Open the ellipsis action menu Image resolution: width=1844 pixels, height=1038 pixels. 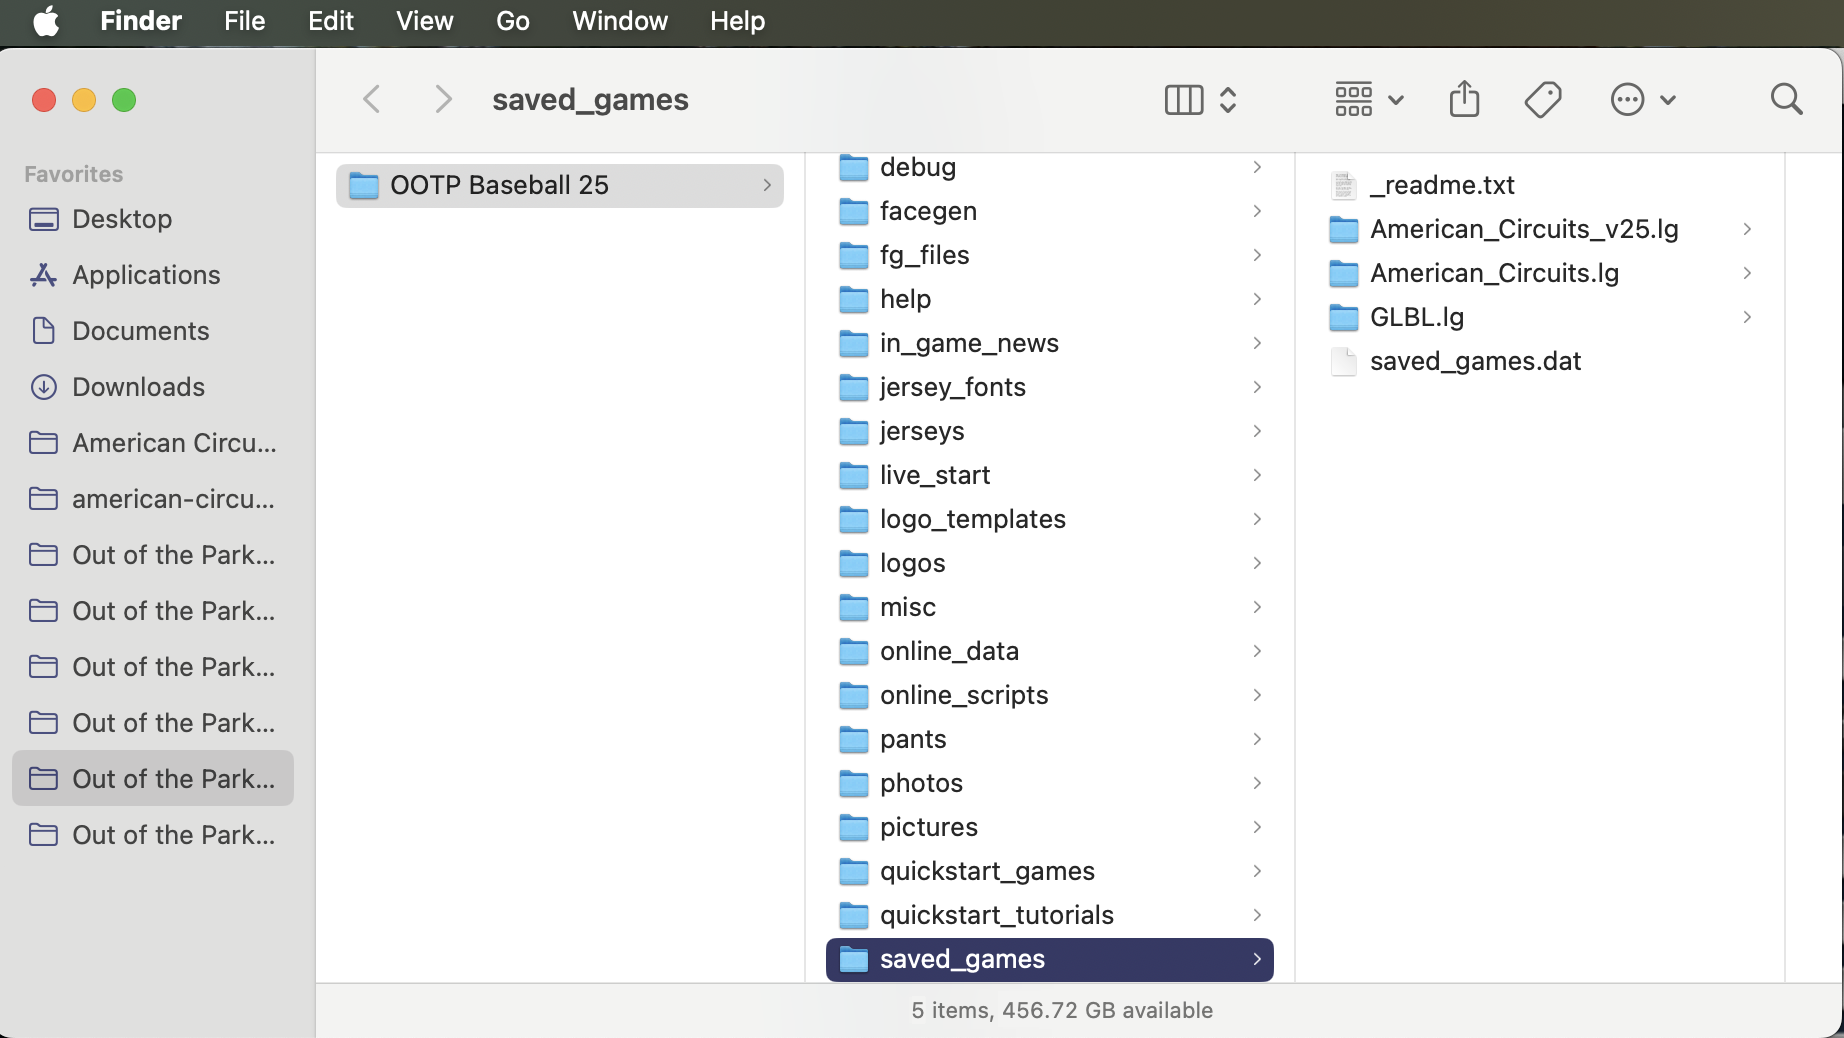[1642, 100]
